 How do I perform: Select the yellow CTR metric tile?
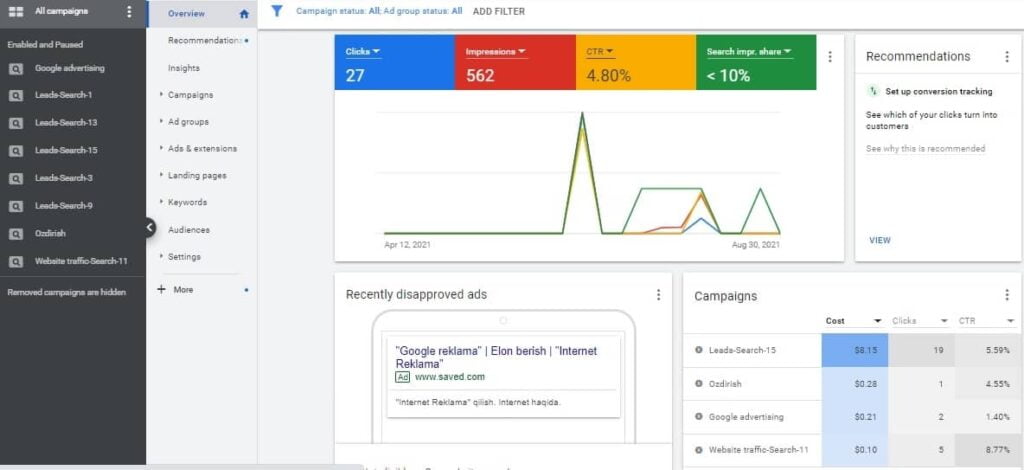tap(635, 62)
